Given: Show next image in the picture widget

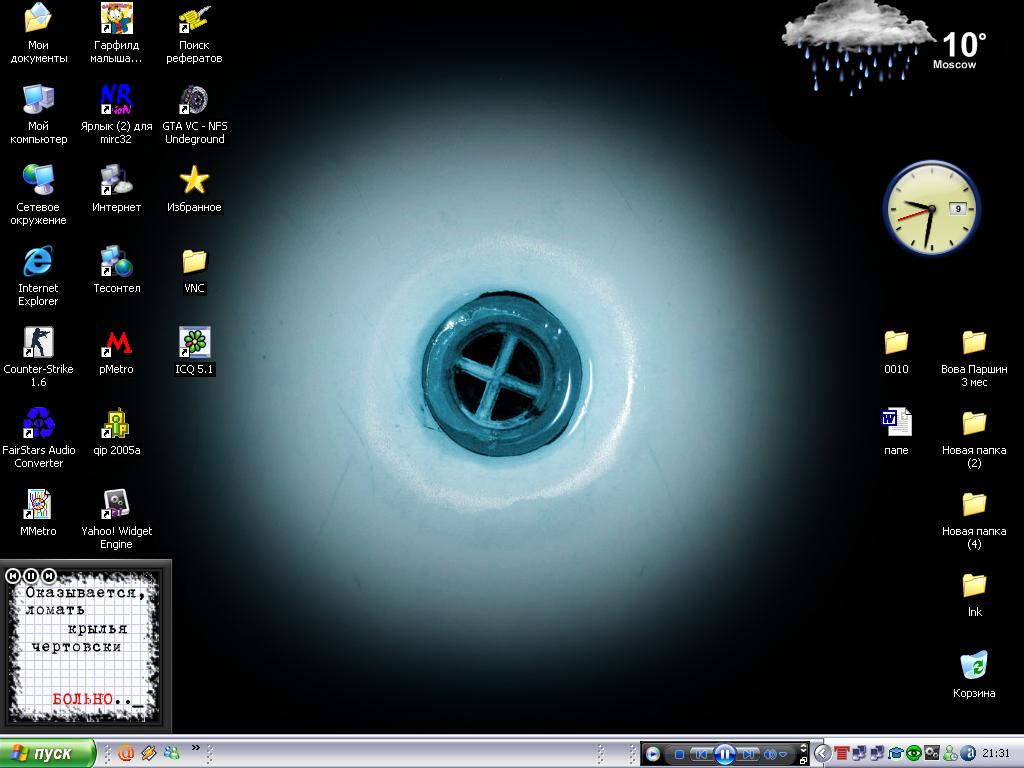Looking at the screenshot, I should click(x=49, y=576).
